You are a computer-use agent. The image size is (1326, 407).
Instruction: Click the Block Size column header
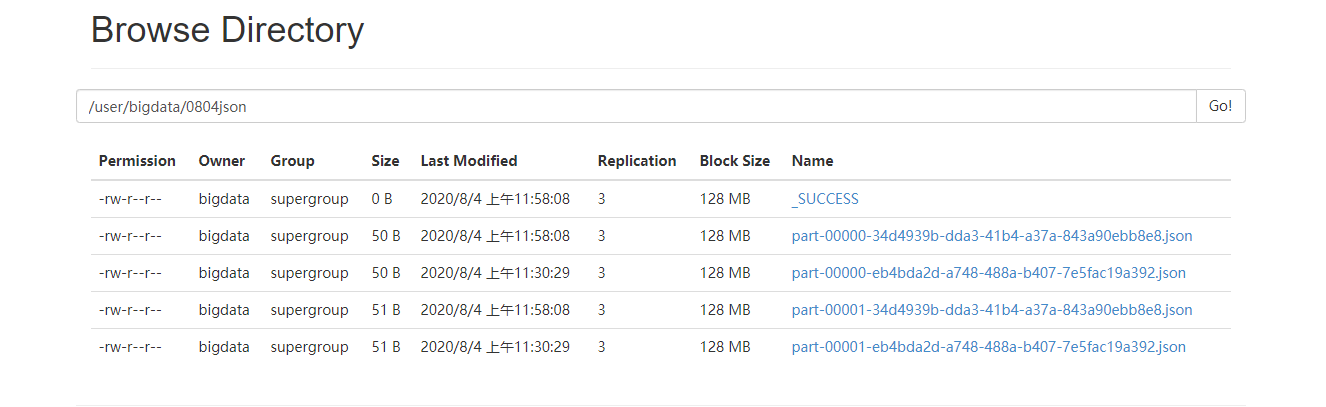click(x=735, y=161)
